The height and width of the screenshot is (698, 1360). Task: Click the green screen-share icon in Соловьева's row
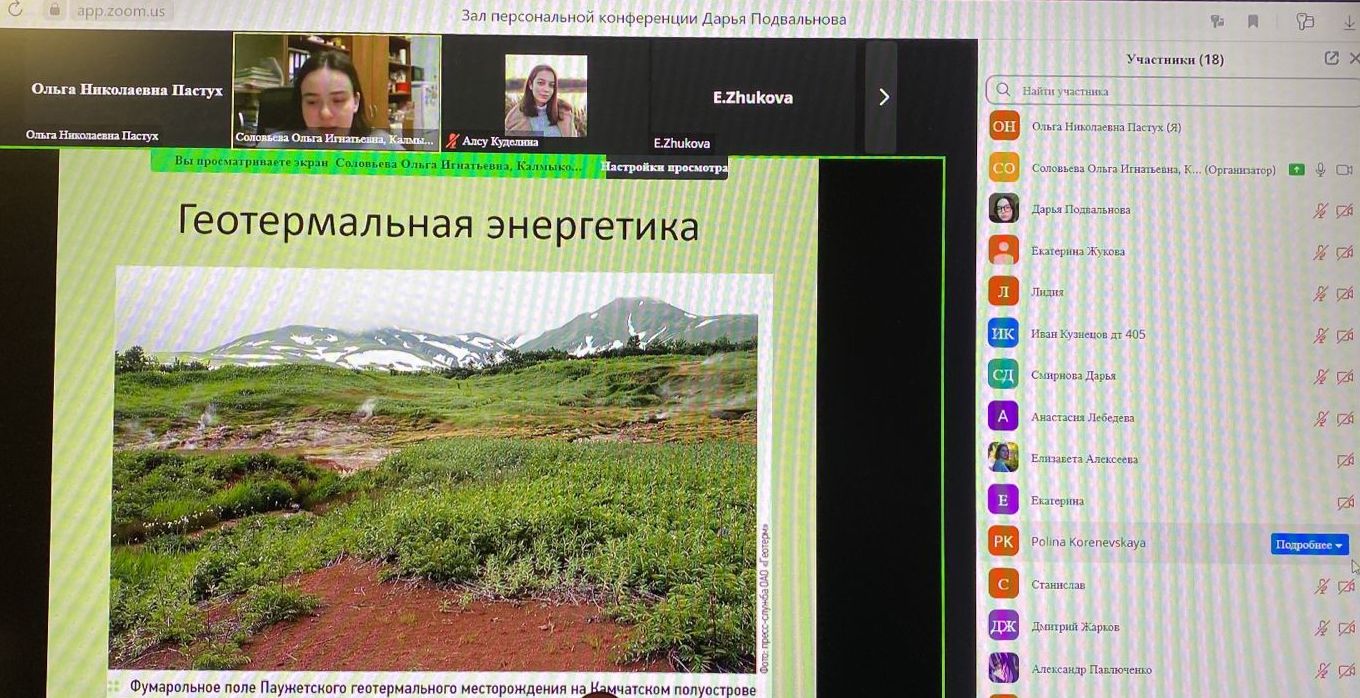click(1297, 170)
